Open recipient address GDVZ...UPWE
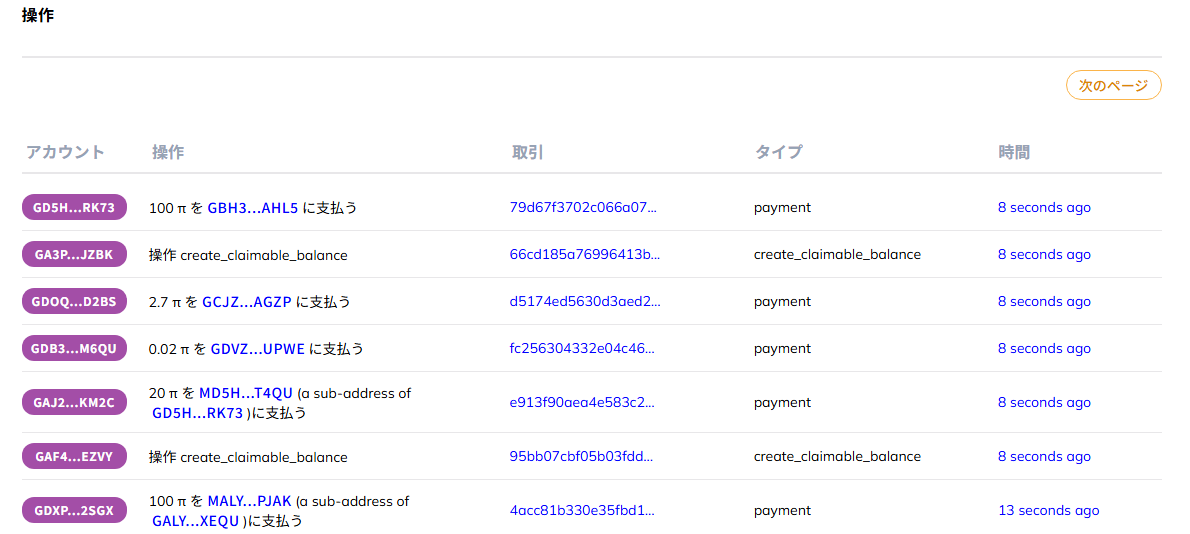Viewport: 1190px width, 534px height. click(257, 349)
